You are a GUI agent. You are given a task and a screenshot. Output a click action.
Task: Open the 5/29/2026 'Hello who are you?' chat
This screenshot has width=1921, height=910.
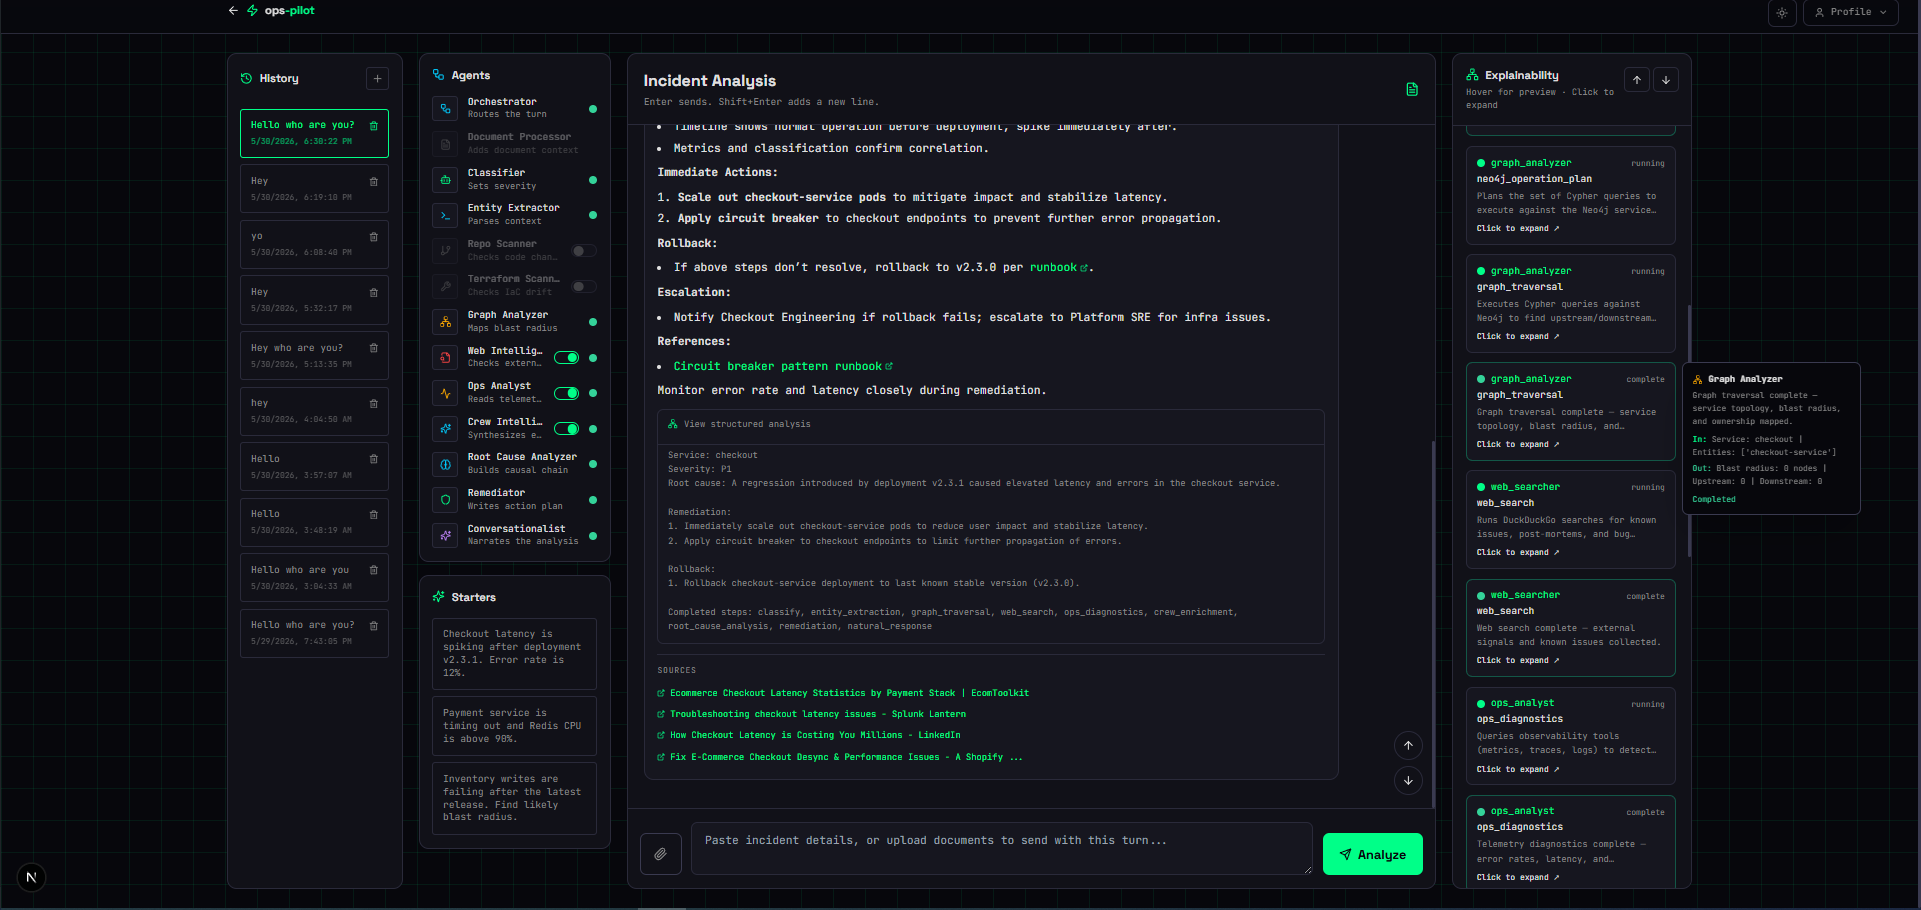(x=314, y=633)
